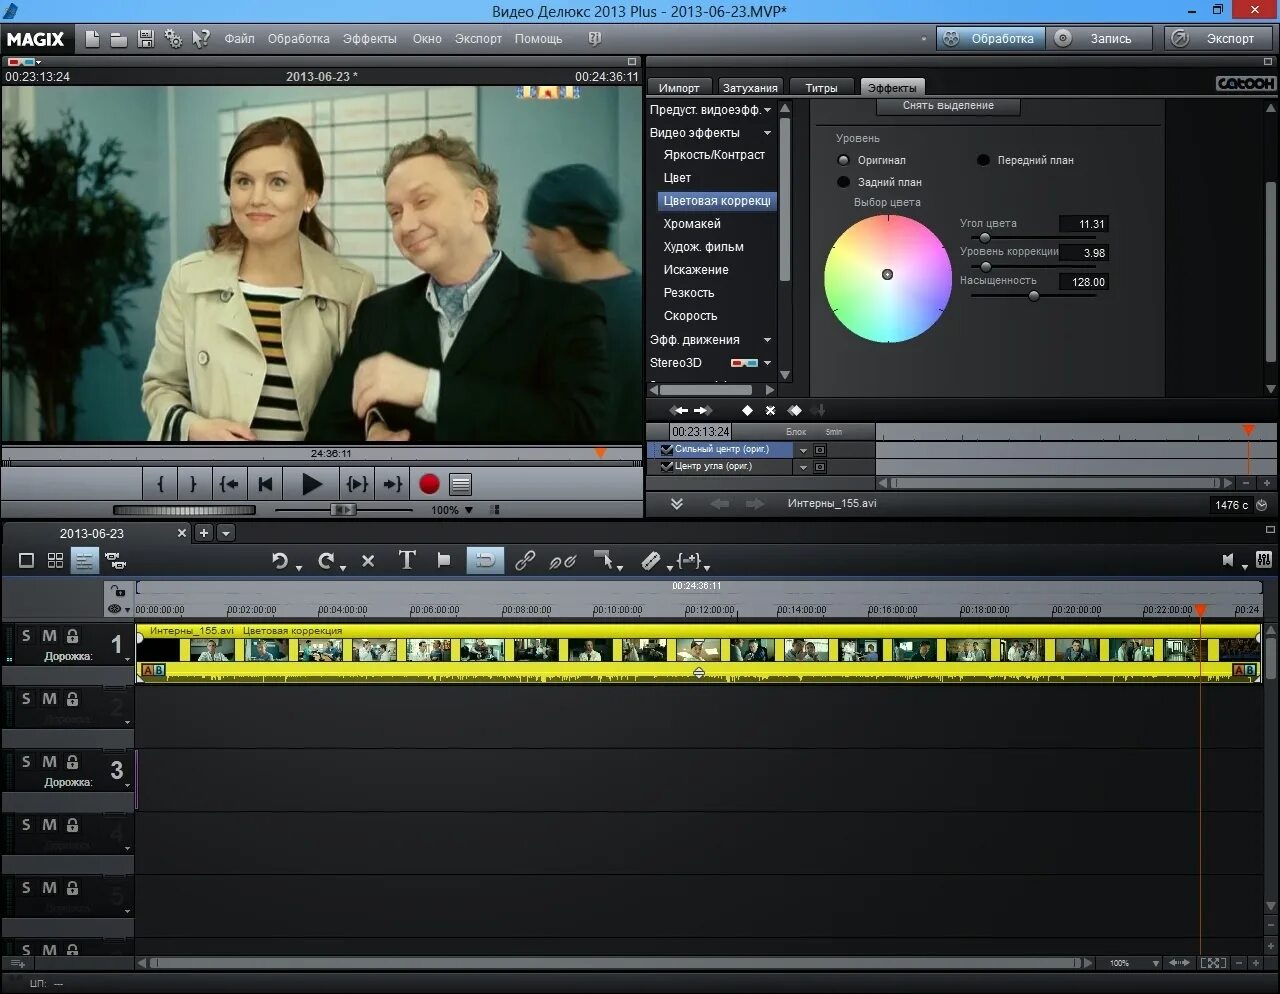Group objects with the link icon
This screenshot has width=1280, height=994.
[x=525, y=561]
